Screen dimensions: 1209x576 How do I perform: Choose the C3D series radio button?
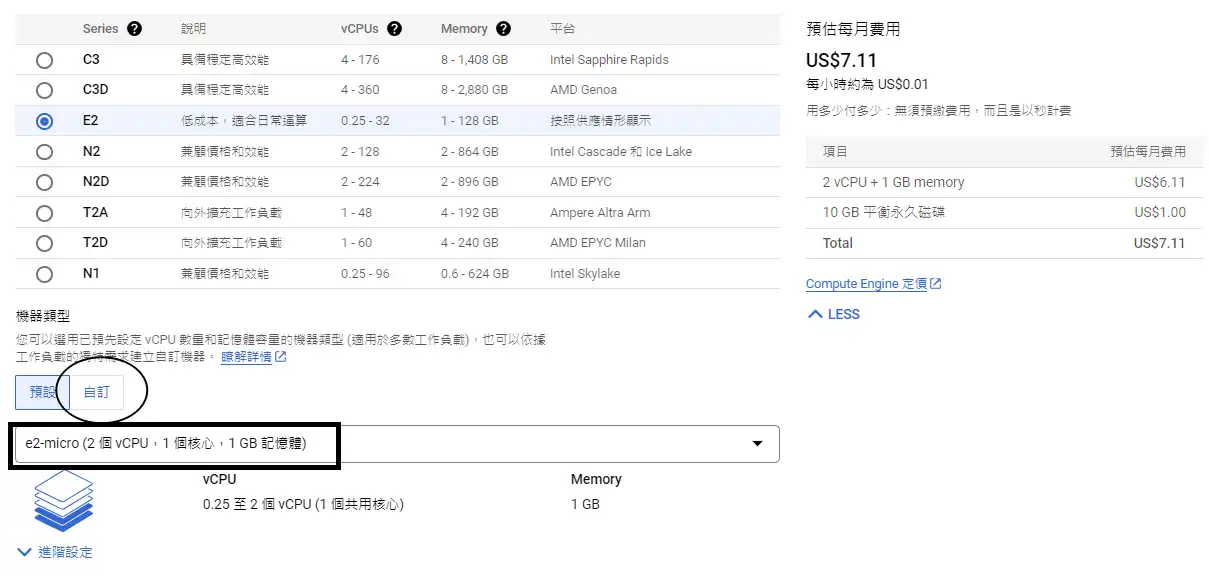point(44,90)
